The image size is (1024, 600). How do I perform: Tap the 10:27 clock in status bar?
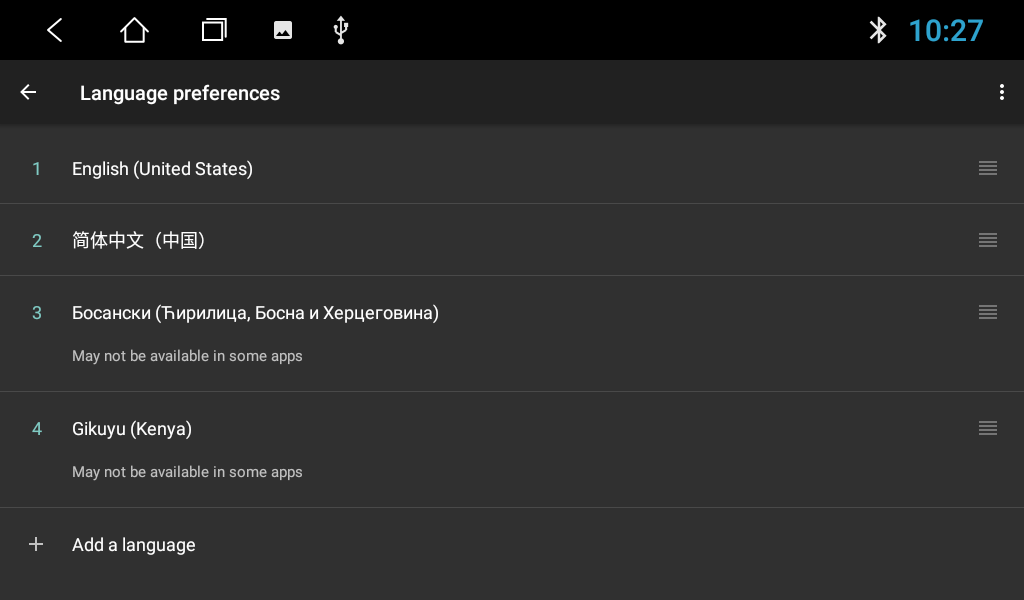pos(945,31)
